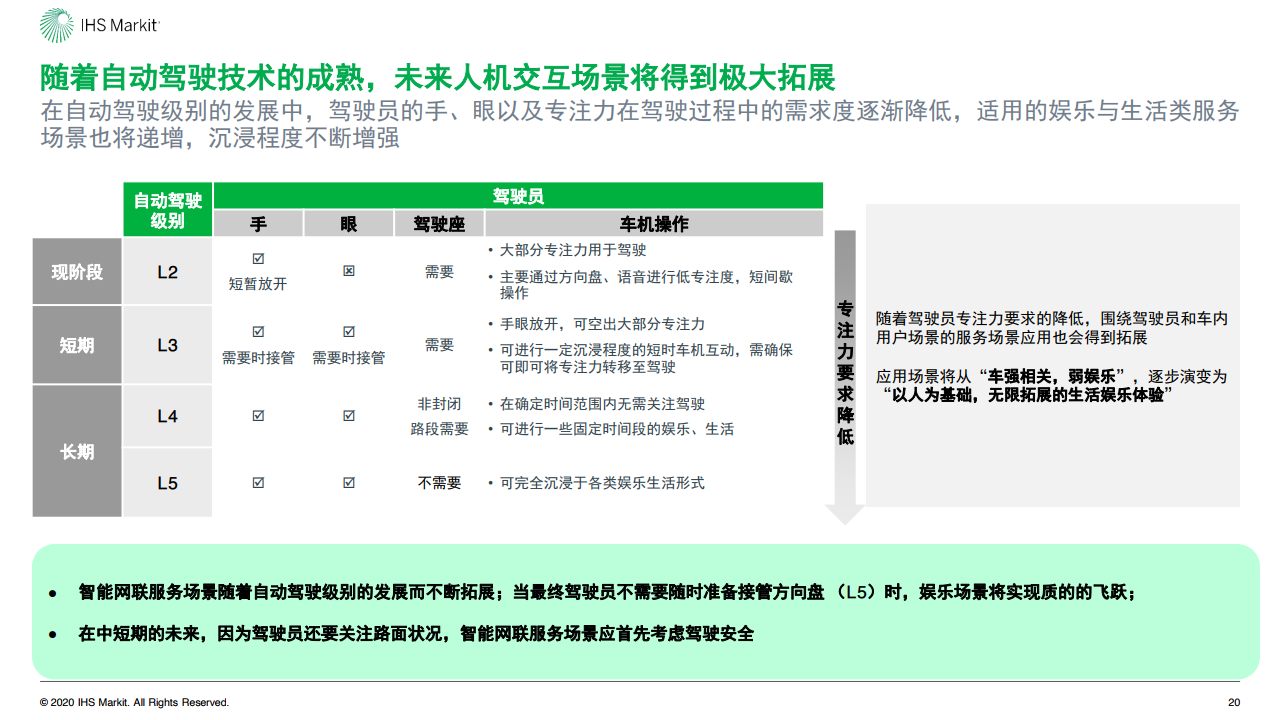
Task: Click the page number 20
Action: tap(1234, 702)
